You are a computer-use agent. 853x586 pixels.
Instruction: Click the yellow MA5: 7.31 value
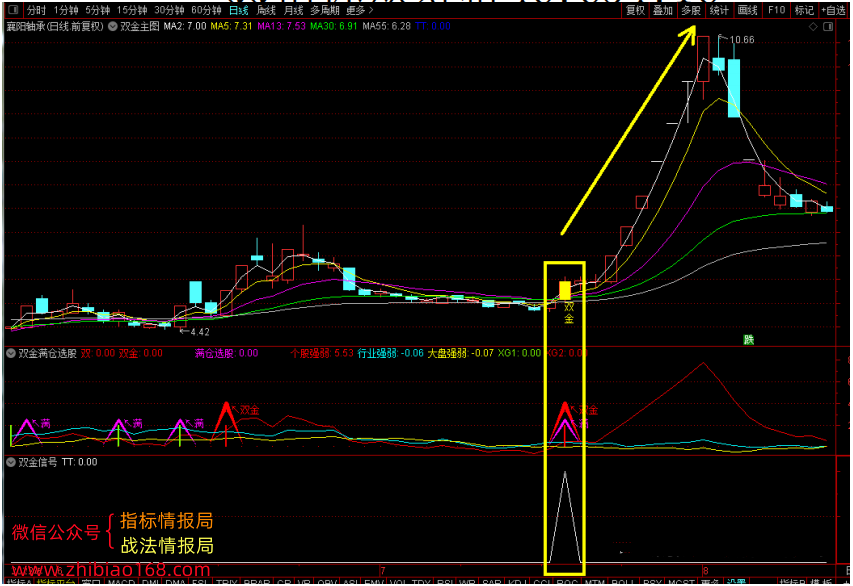tap(231, 26)
